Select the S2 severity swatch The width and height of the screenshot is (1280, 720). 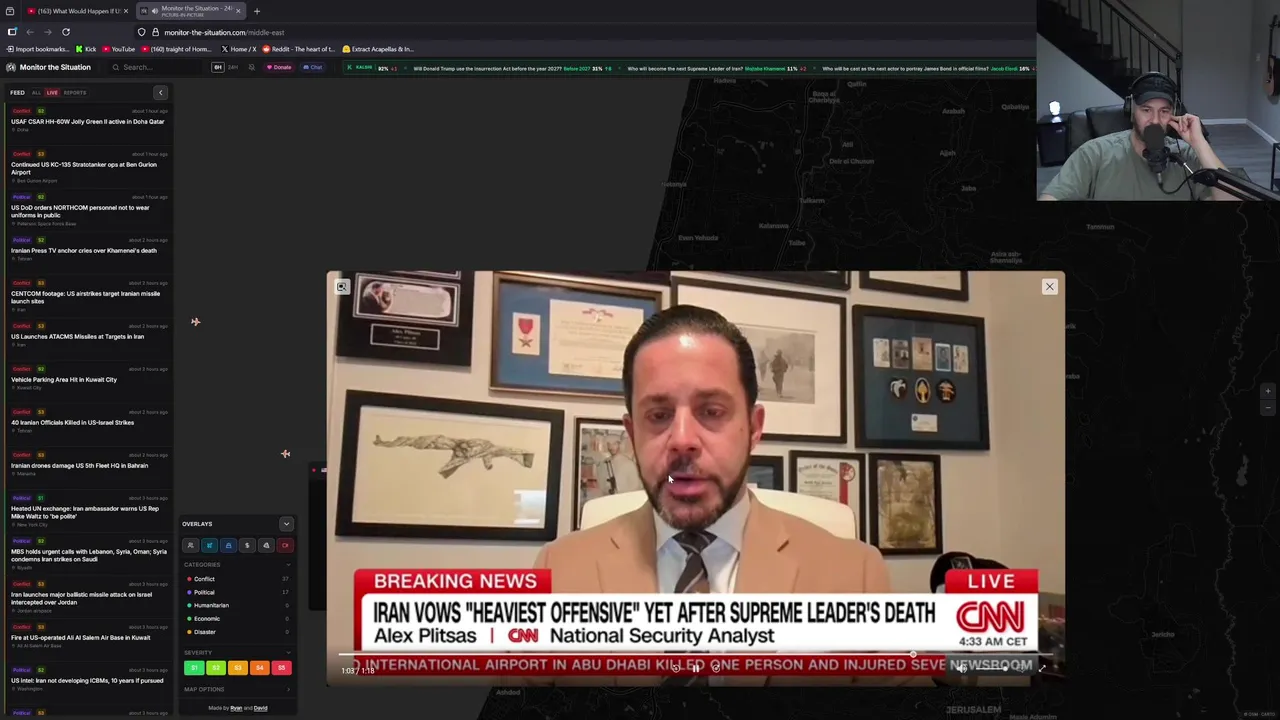coord(216,668)
